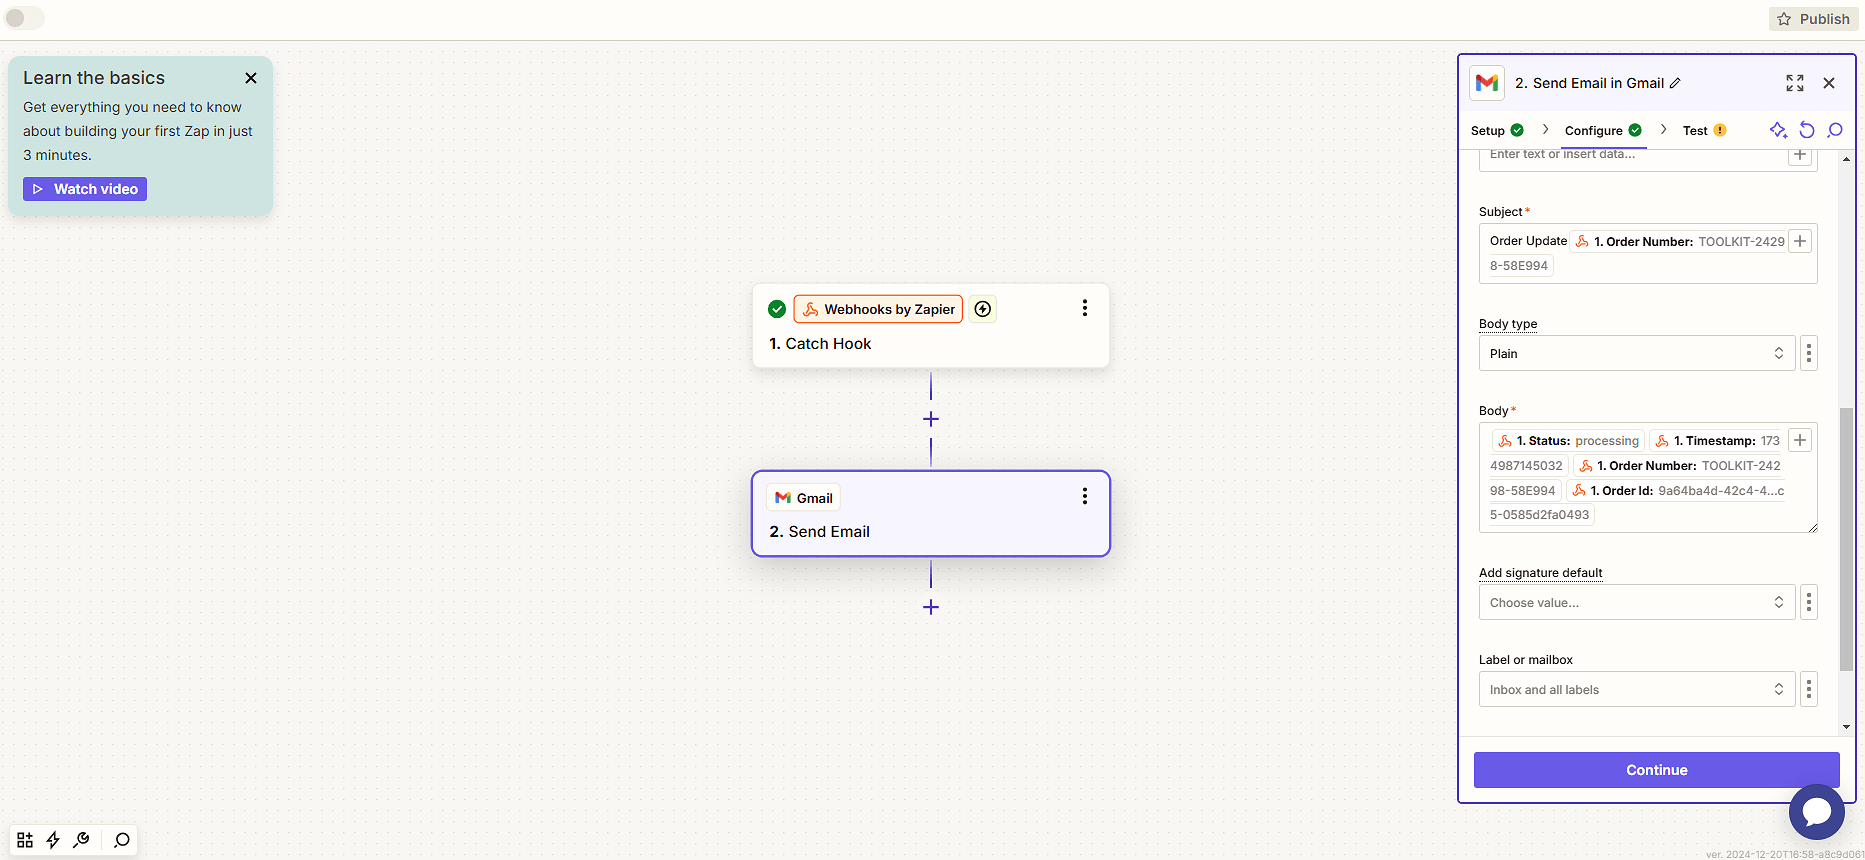This screenshot has height=860, width=1865.
Task: Select the Order Number pill in Subject
Action: pos(1678,241)
